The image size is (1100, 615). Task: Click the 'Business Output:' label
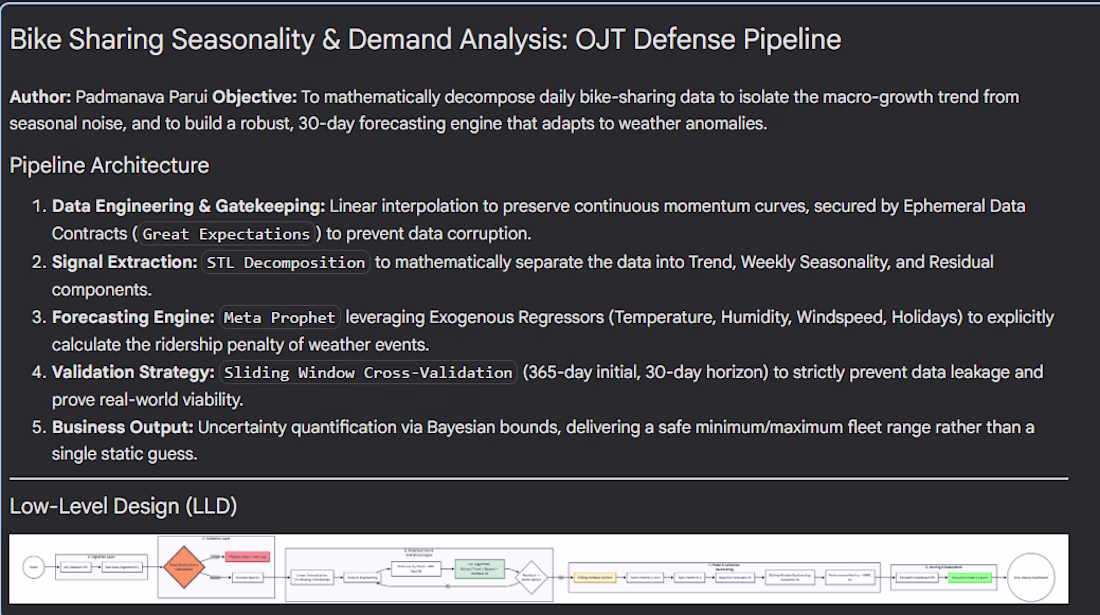pyautogui.click(x=123, y=427)
